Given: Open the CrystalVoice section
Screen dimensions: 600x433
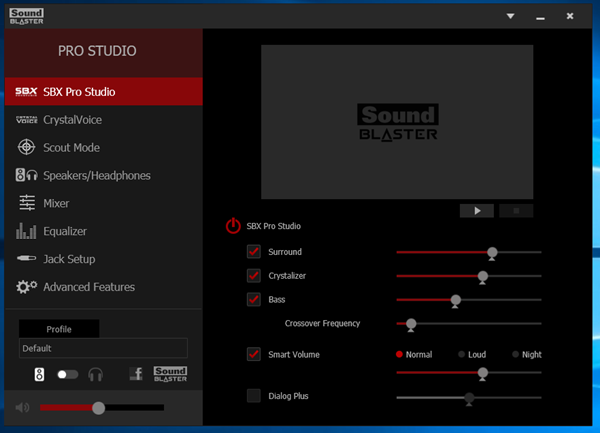Looking at the screenshot, I should [103, 120].
